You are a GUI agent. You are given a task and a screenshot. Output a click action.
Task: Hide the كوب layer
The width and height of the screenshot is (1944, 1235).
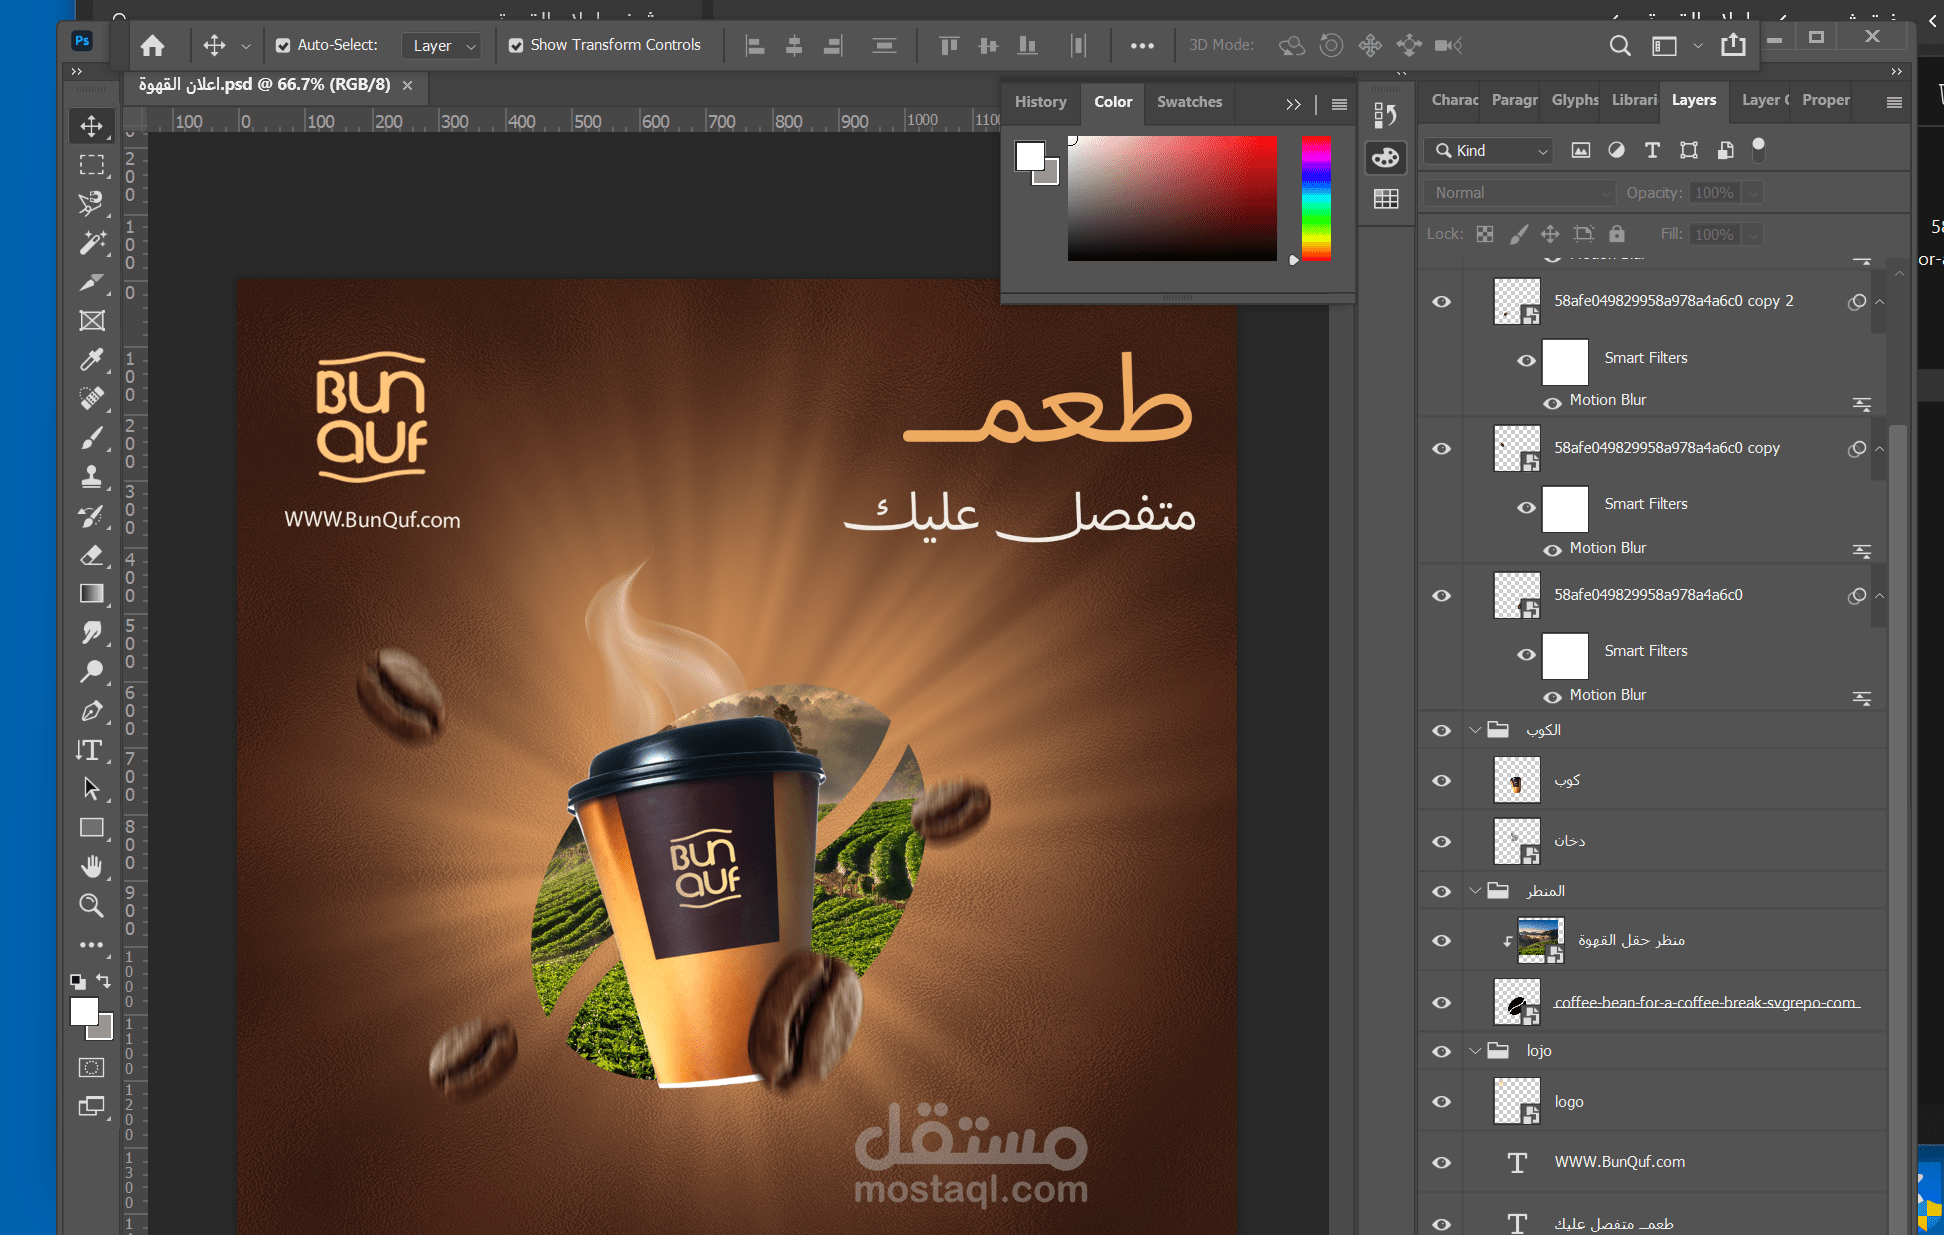1441,780
